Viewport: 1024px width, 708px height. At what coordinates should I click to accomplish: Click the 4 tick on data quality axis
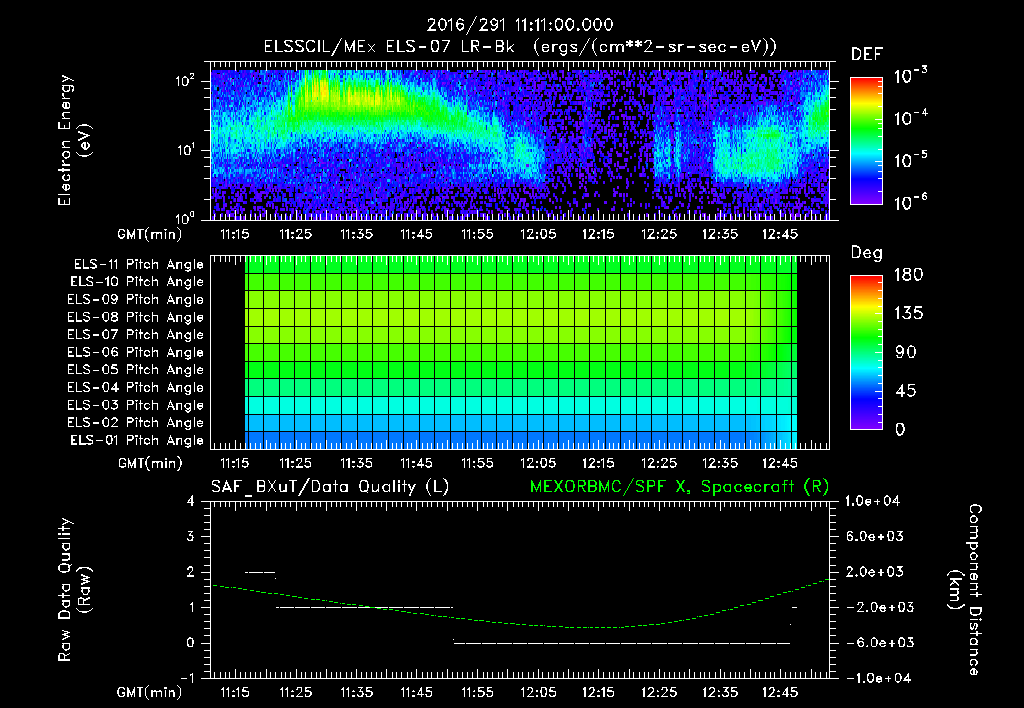191,501
